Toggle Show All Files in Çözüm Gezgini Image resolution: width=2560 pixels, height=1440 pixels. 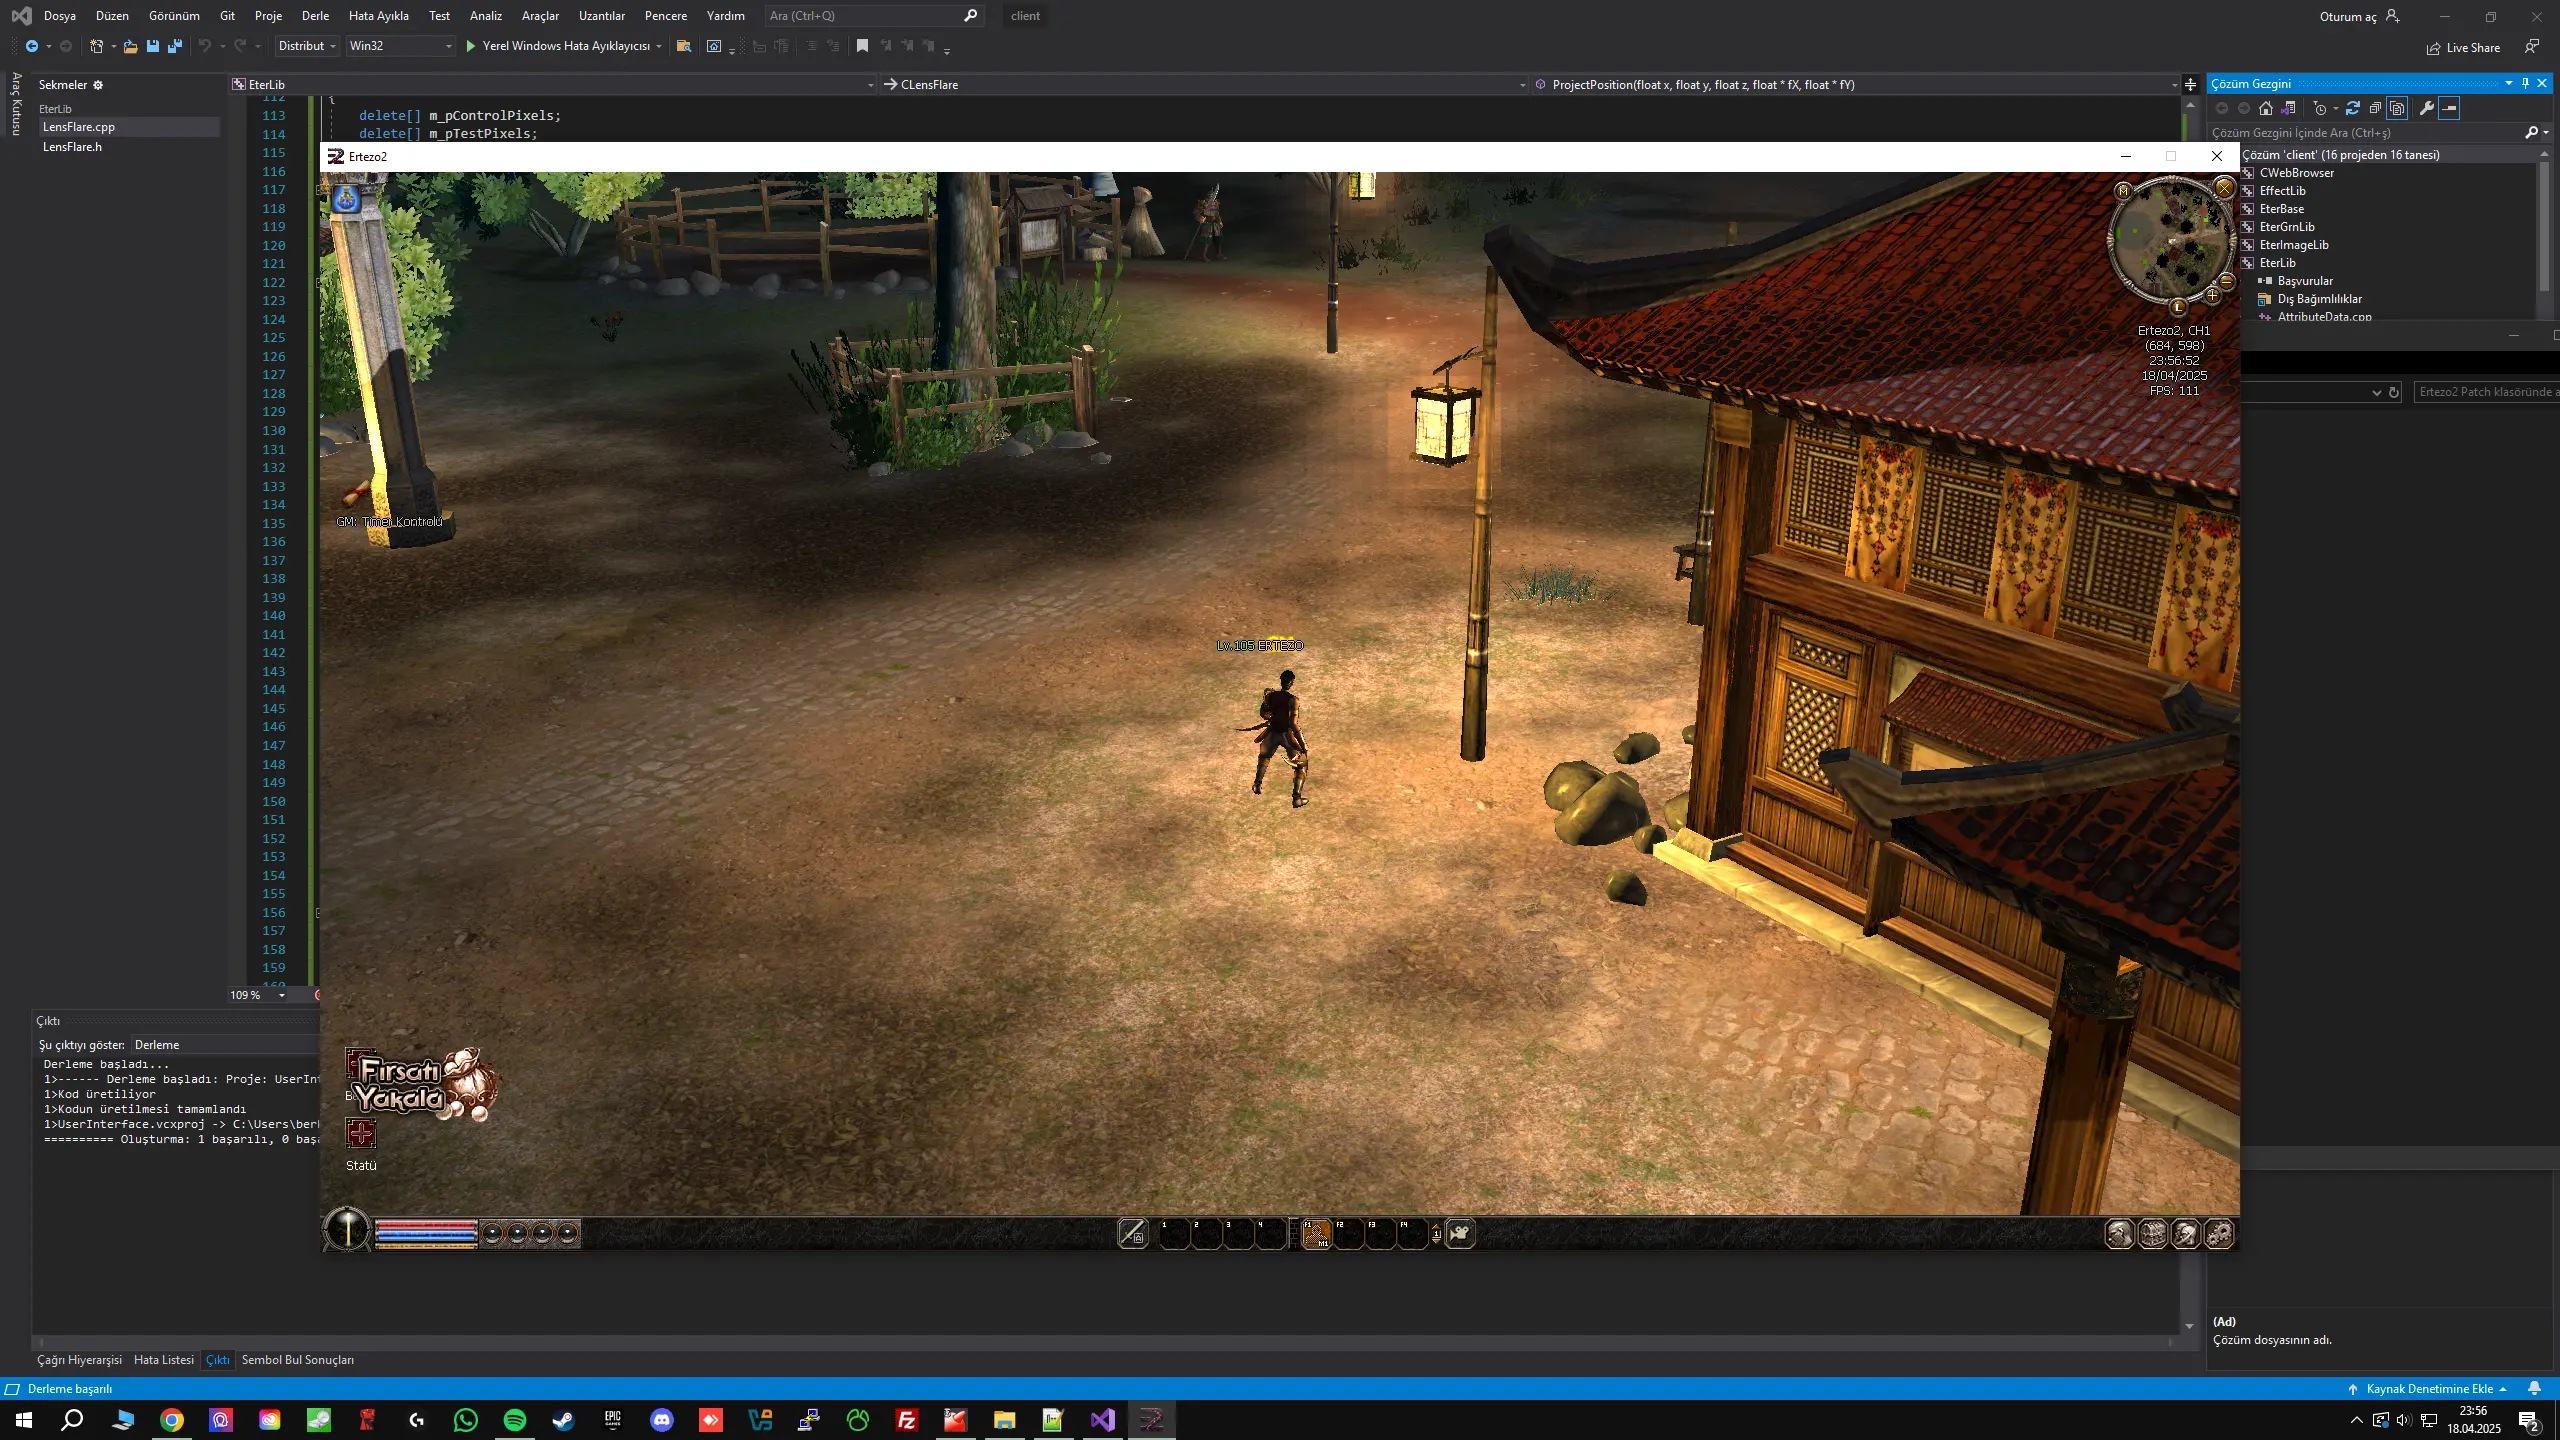pos(2397,108)
